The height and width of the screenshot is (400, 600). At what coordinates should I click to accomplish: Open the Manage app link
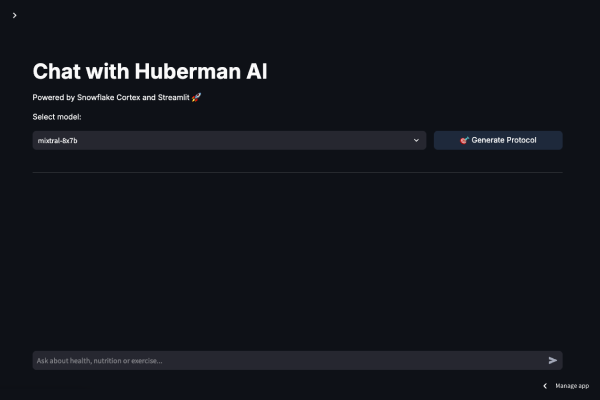(572, 385)
